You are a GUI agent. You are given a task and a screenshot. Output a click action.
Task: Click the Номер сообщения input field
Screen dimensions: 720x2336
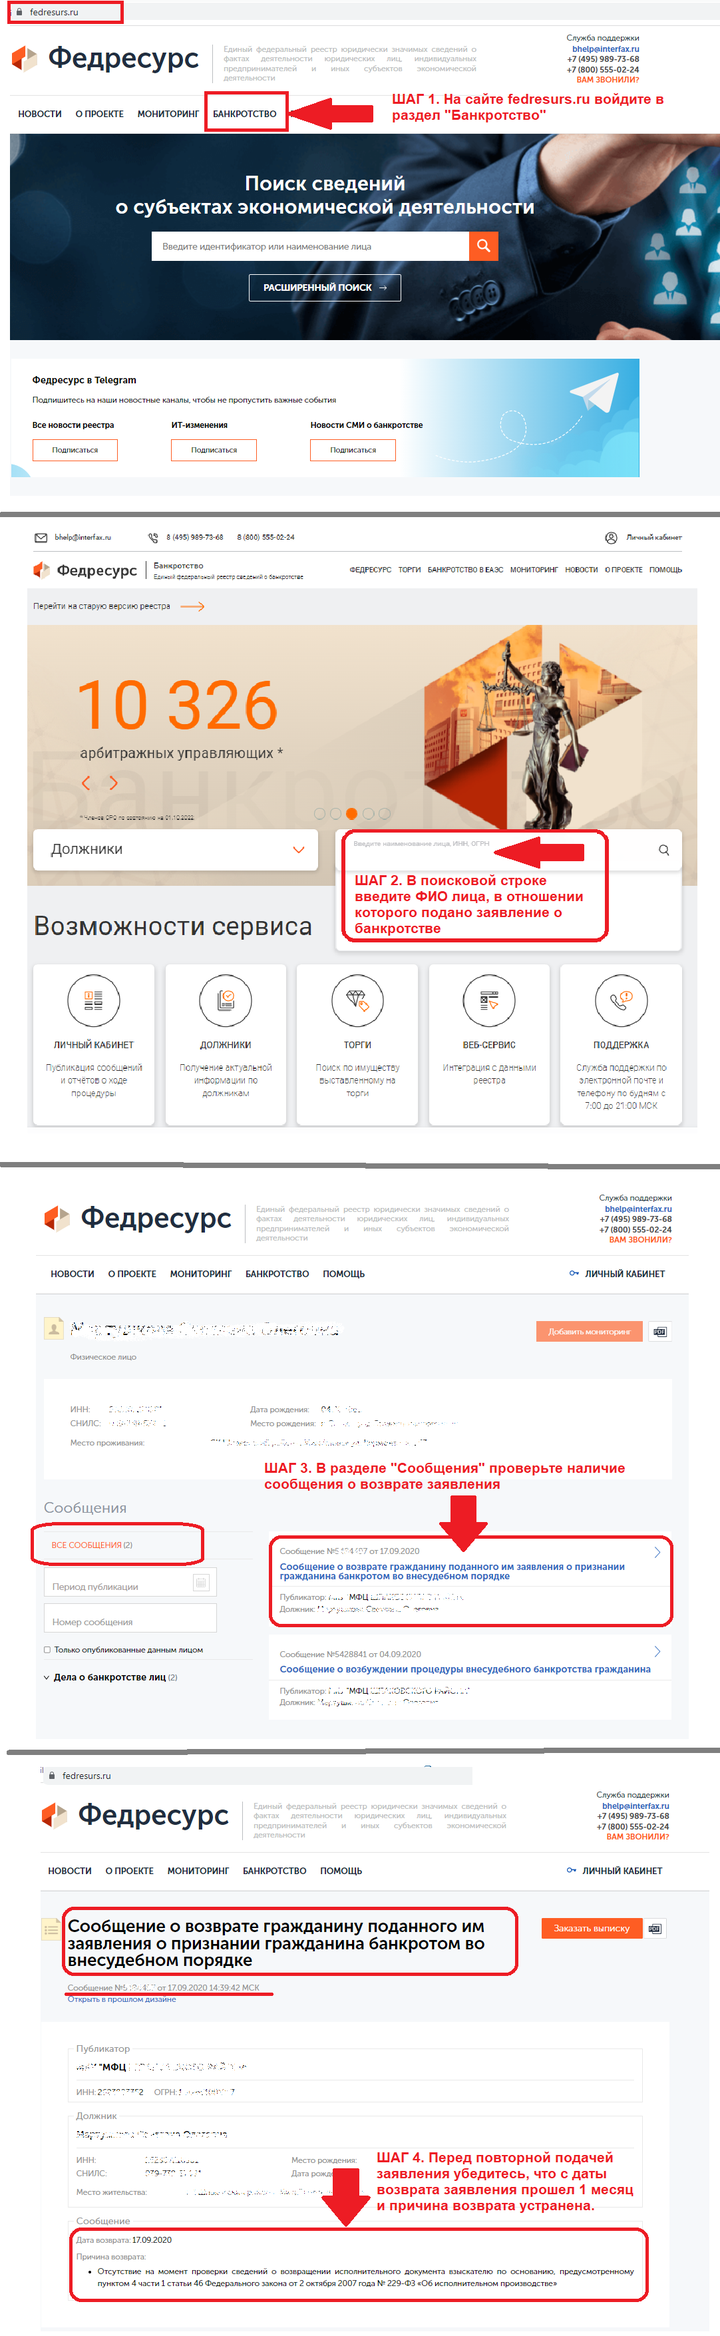(x=130, y=1618)
